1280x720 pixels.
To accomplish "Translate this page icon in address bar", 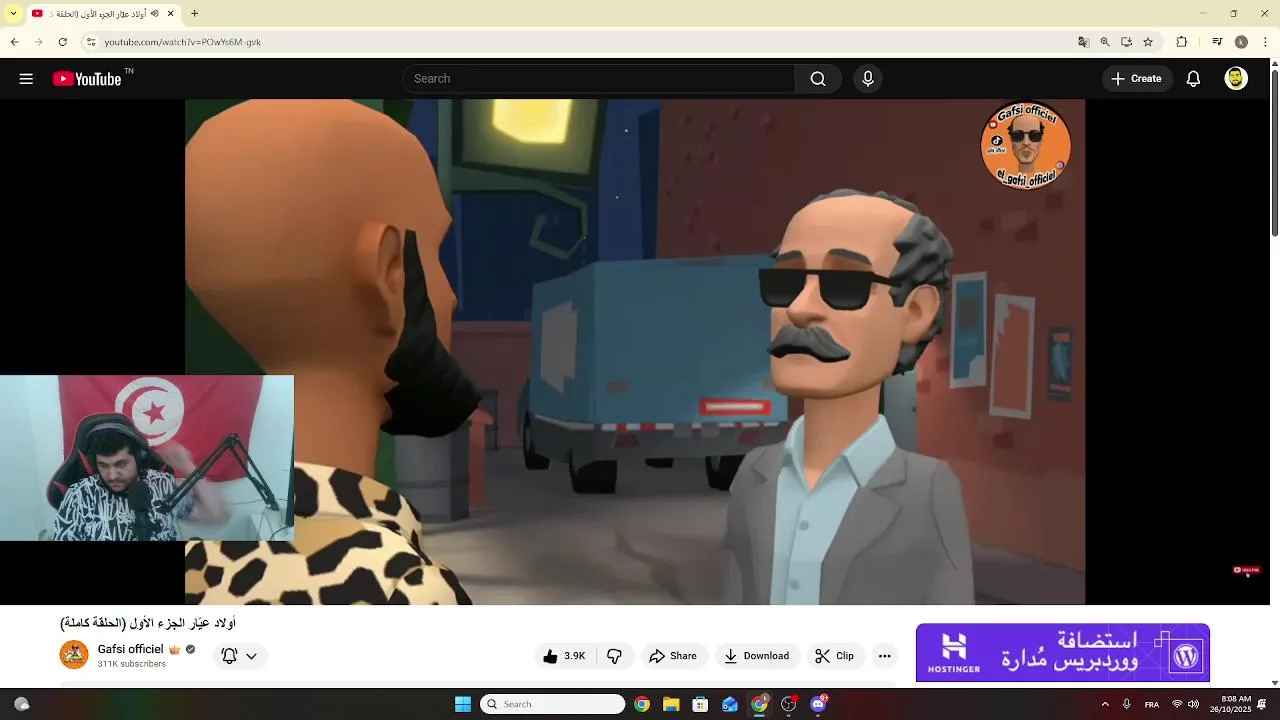I will tap(1083, 42).
